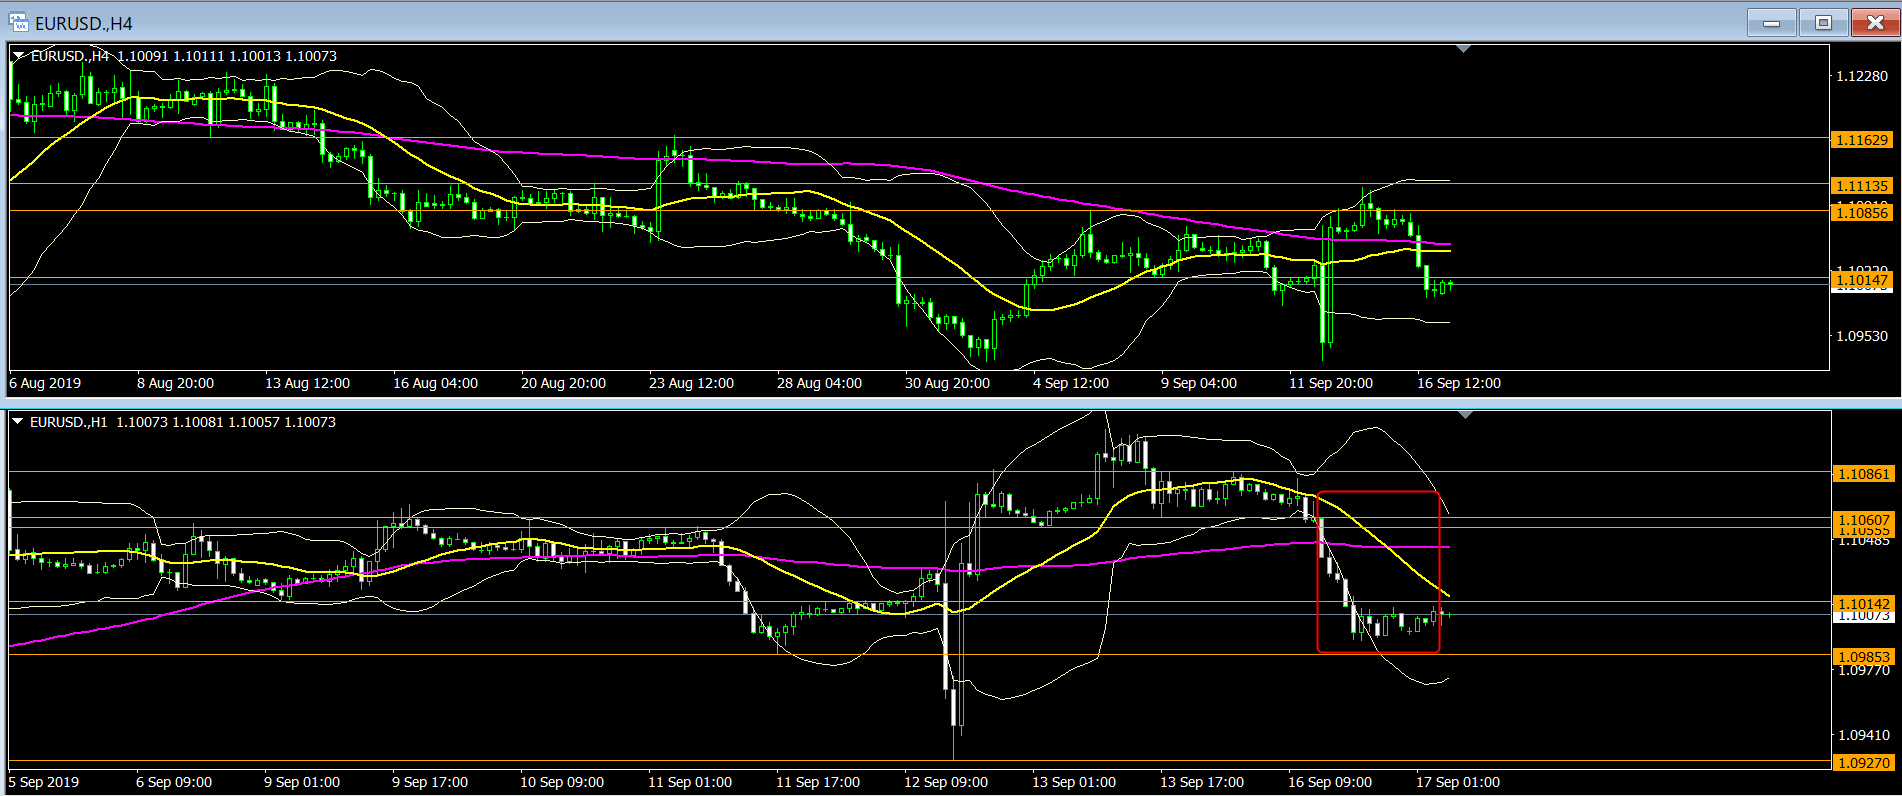Click the '20 Aug 20:00' time label
The width and height of the screenshot is (1902, 796).
point(563,383)
